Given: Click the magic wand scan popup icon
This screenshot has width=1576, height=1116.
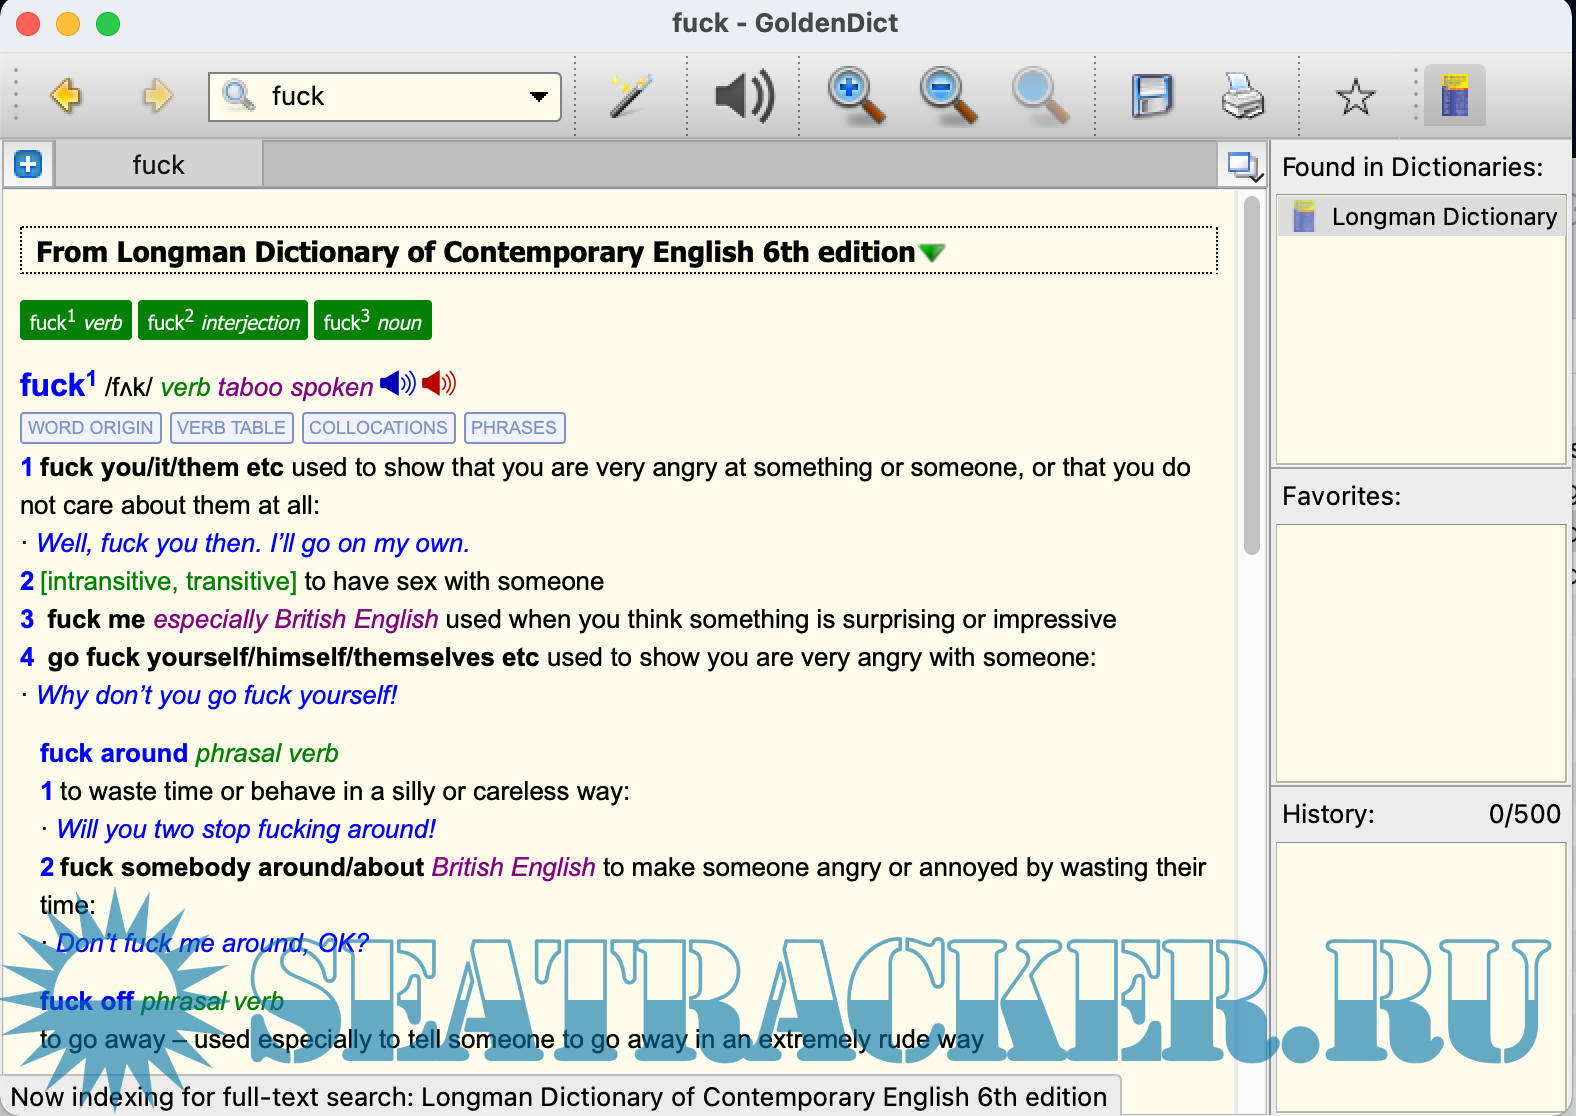Looking at the screenshot, I should 631,96.
